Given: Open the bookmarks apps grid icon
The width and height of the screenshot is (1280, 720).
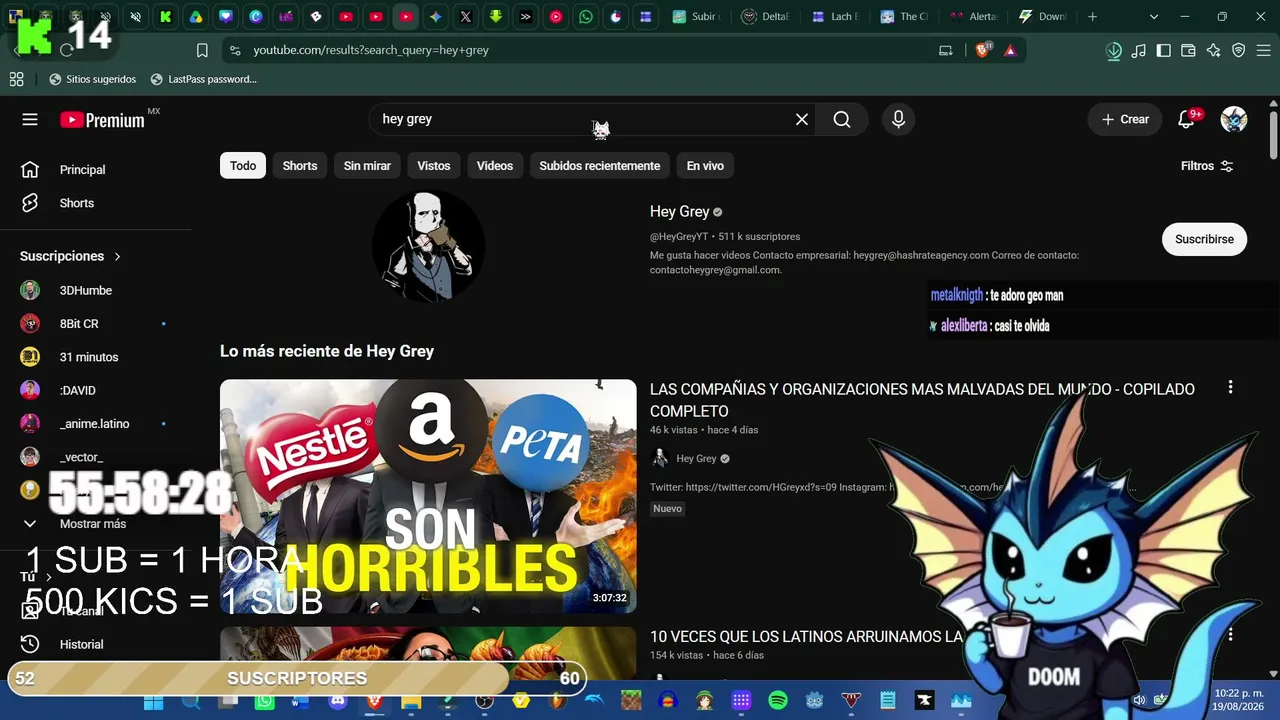Looking at the screenshot, I should tap(16, 79).
